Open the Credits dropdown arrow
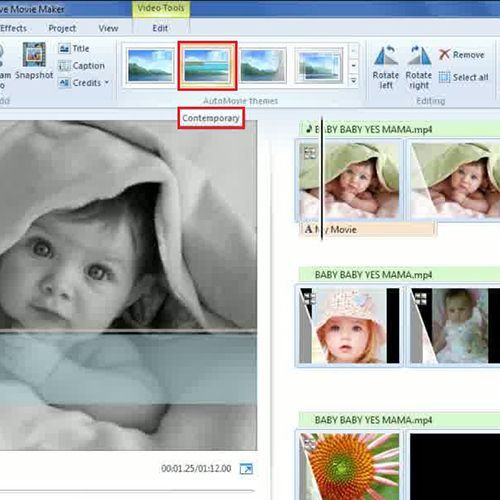The width and height of the screenshot is (500, 500). [x=107, y=82]
